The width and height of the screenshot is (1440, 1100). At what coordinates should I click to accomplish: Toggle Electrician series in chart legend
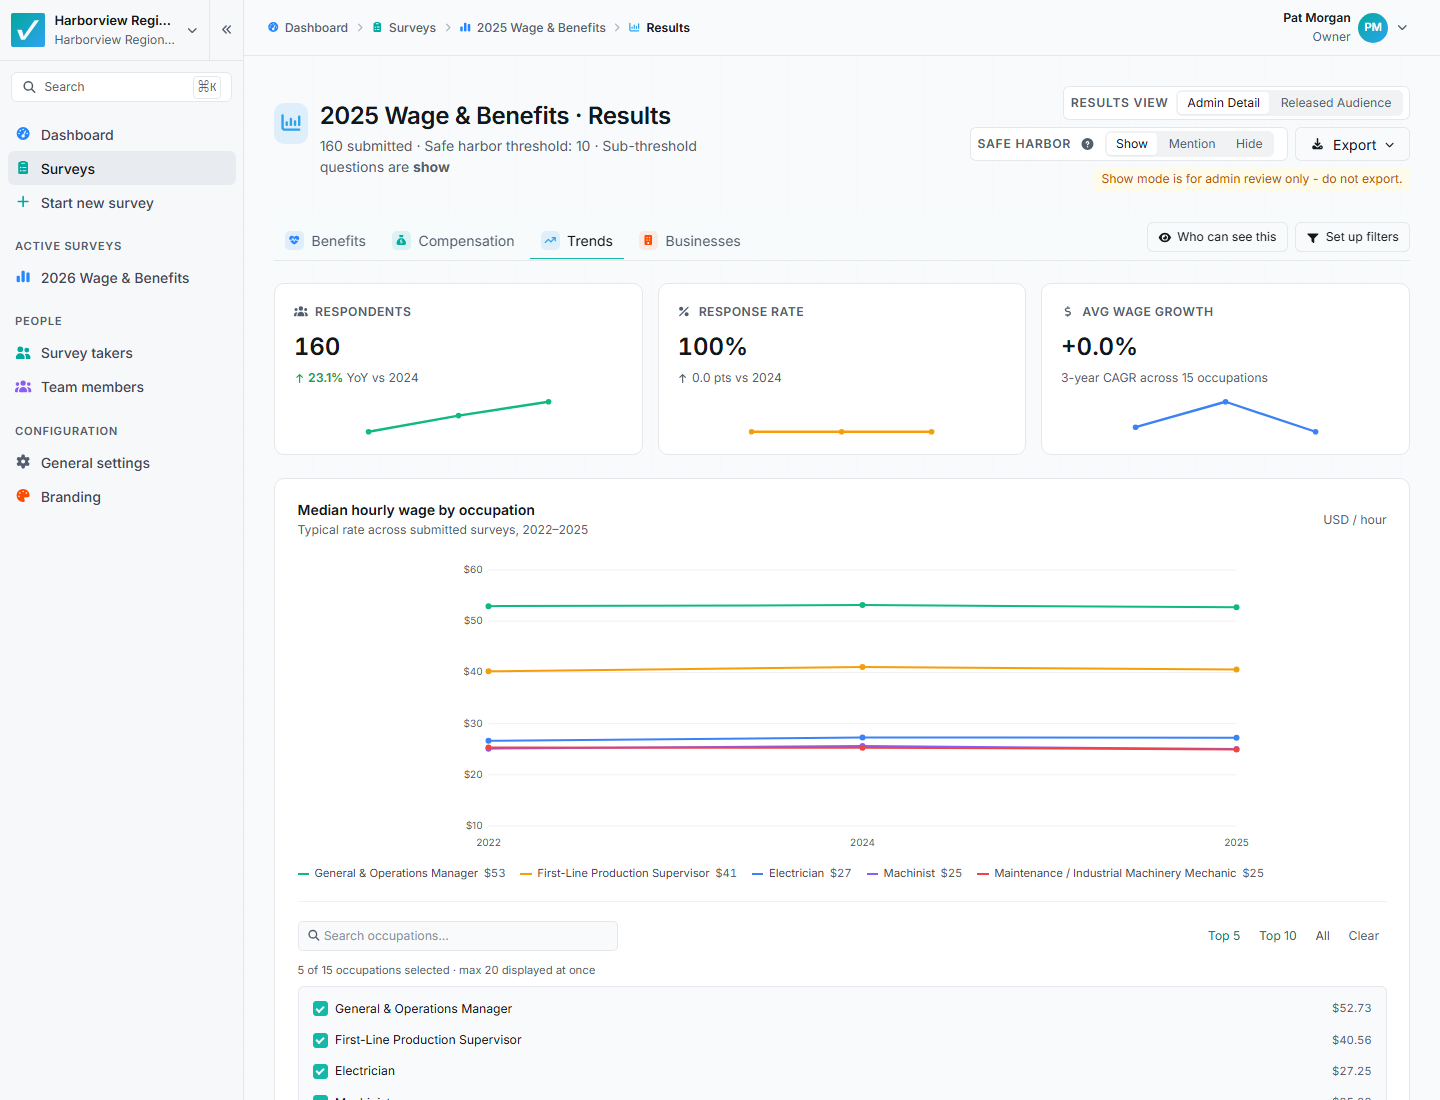click(802, 873)
